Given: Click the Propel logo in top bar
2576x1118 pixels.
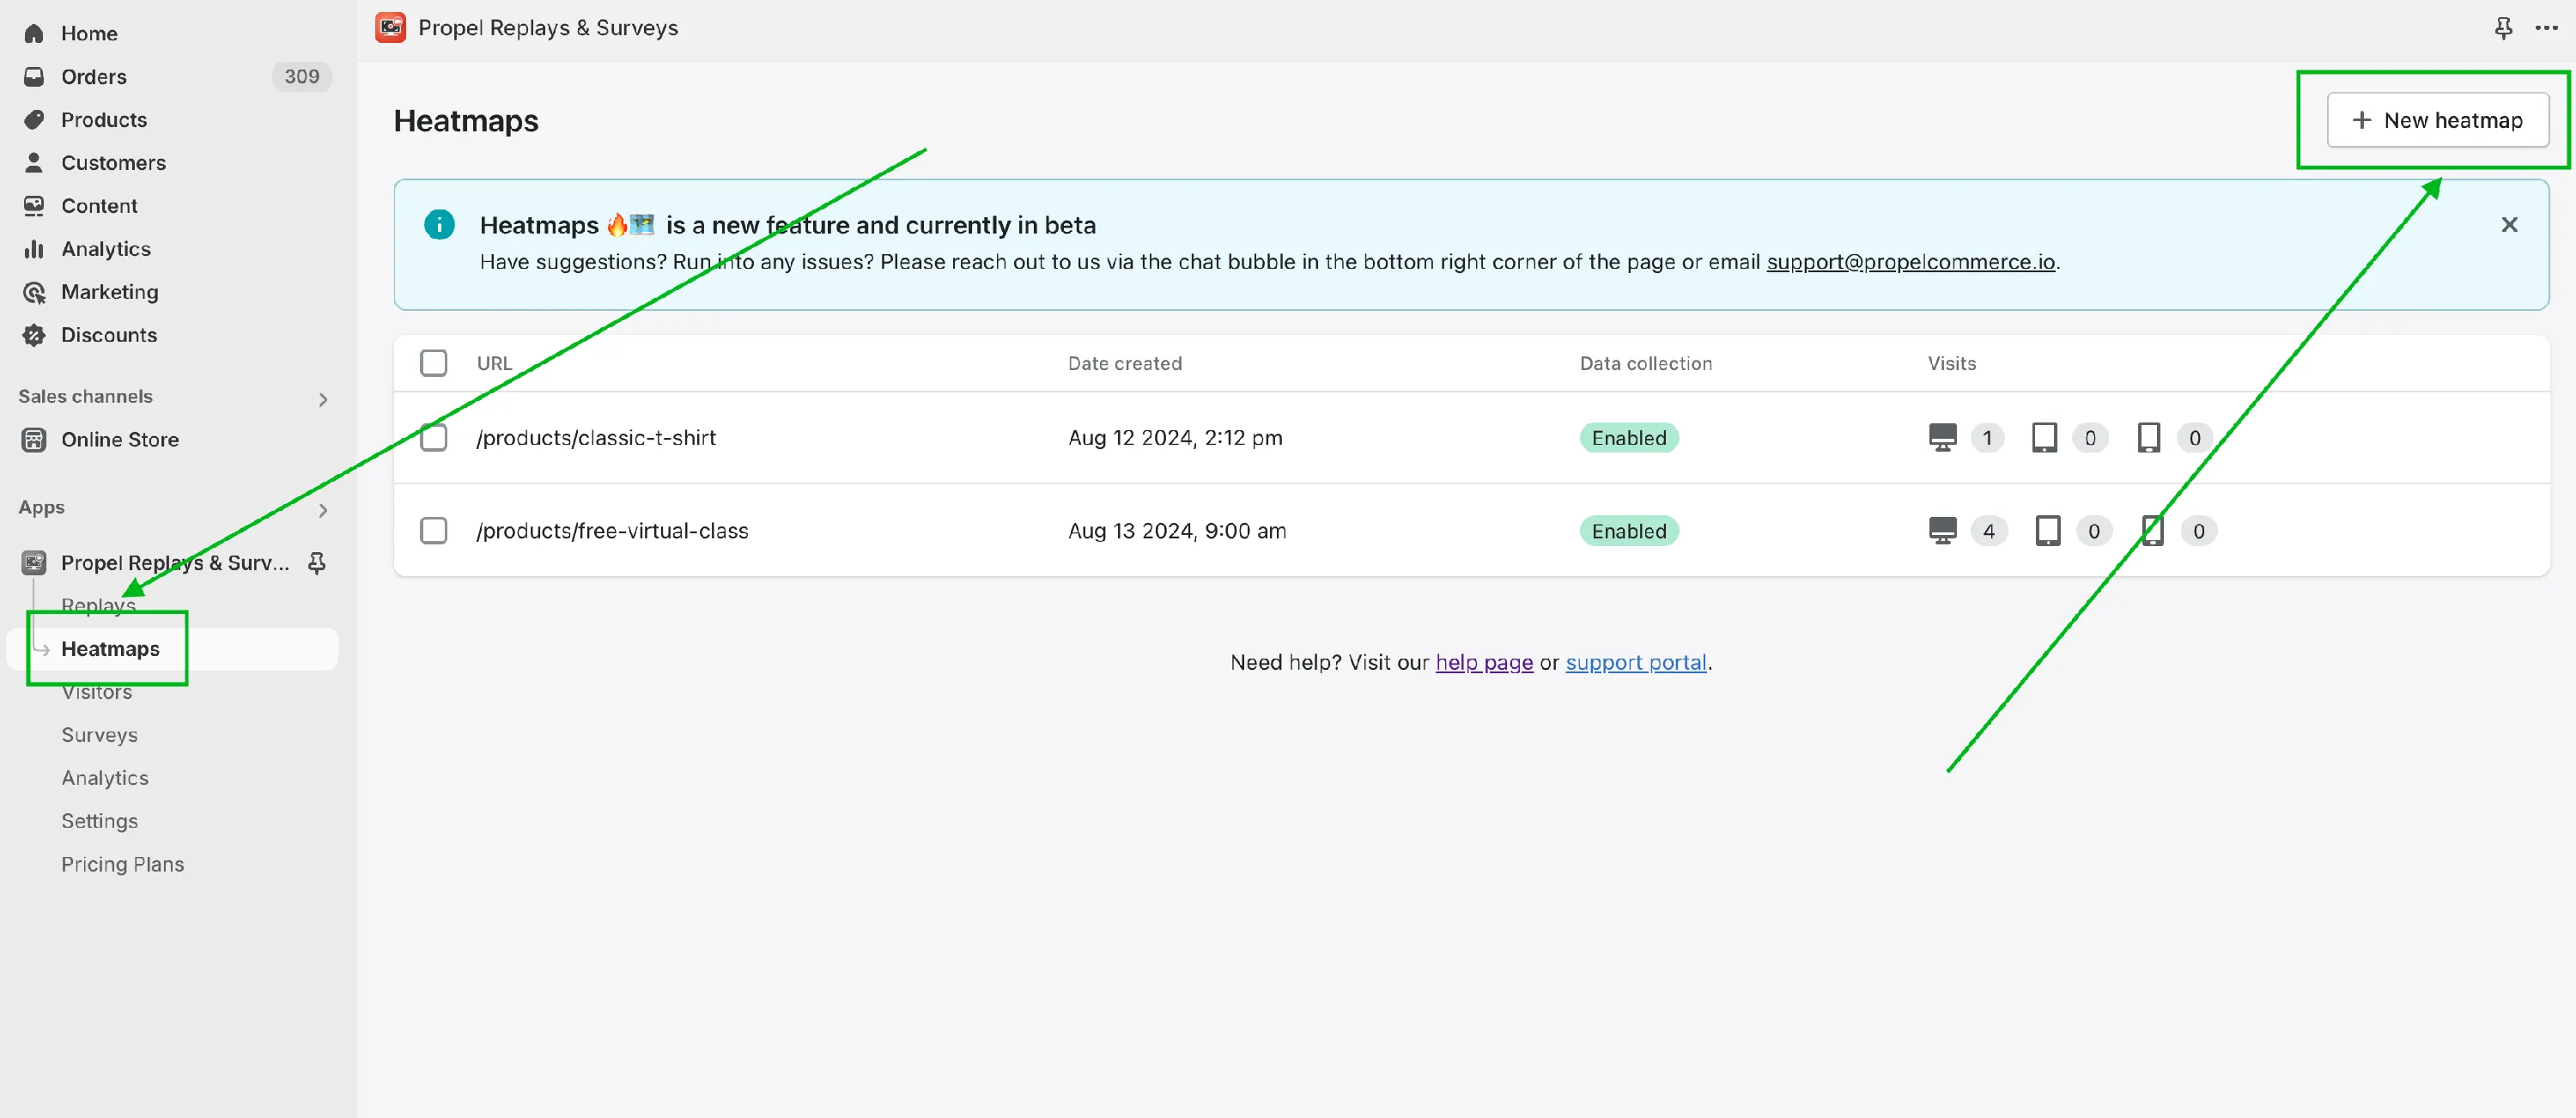Looking at the screenshot, I should 390,27.
